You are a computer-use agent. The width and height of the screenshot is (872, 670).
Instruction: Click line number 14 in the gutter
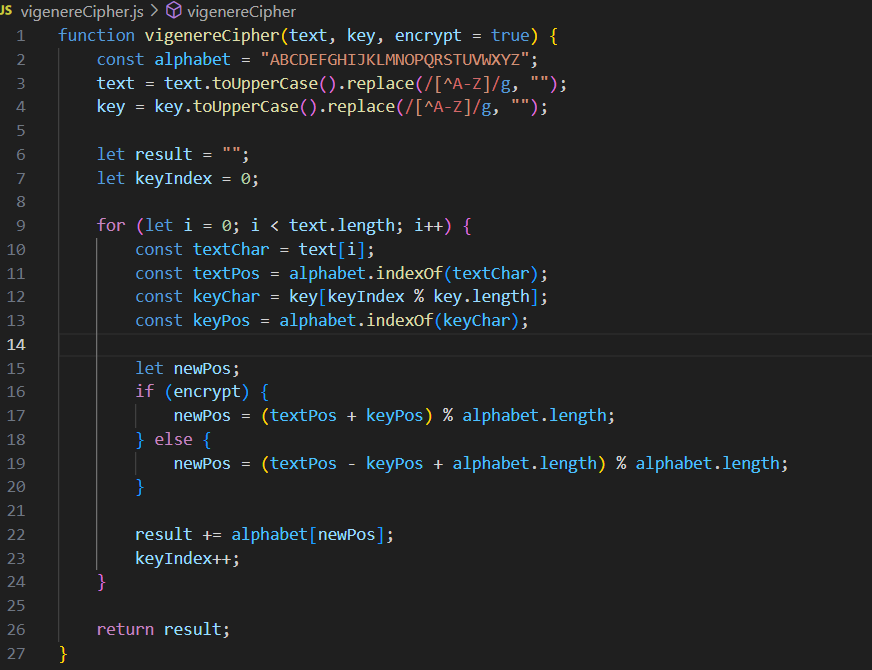(x=16, y=345)
